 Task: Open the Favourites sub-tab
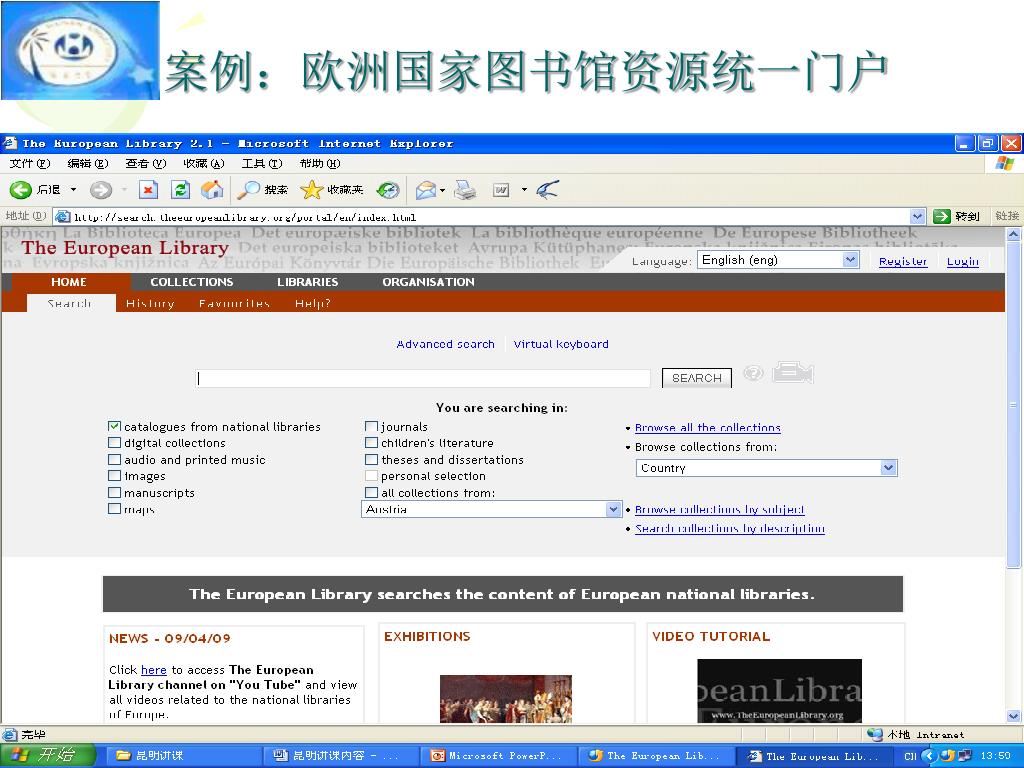(x=234, y=303)
